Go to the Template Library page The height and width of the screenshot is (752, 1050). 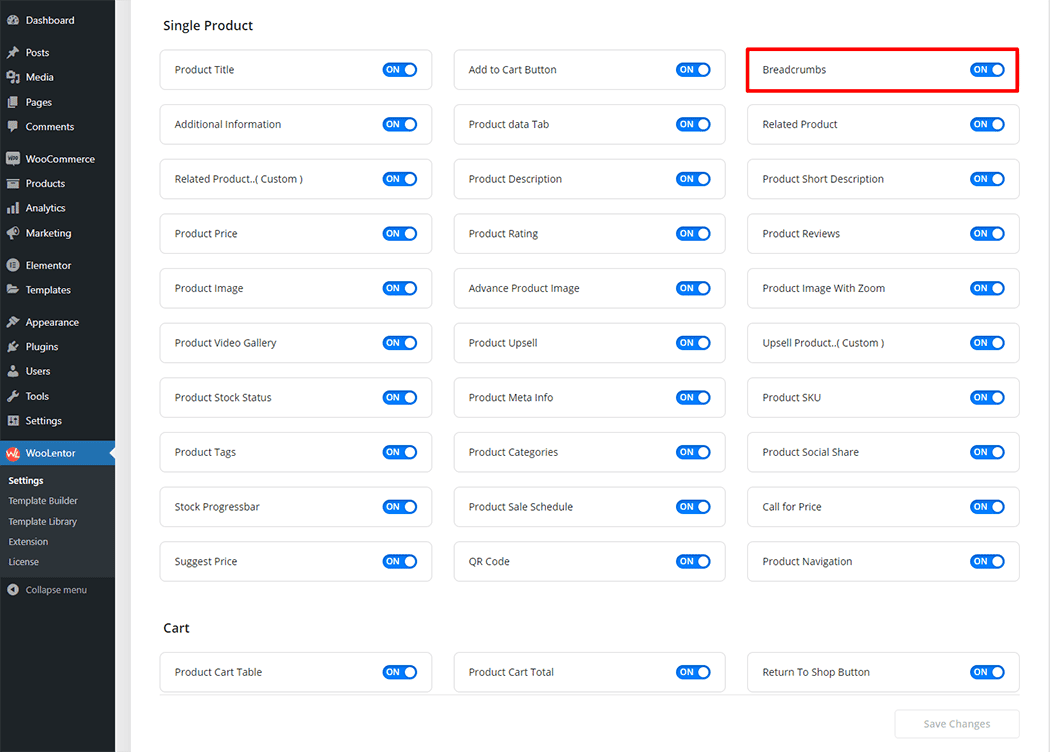pos(43,522)
